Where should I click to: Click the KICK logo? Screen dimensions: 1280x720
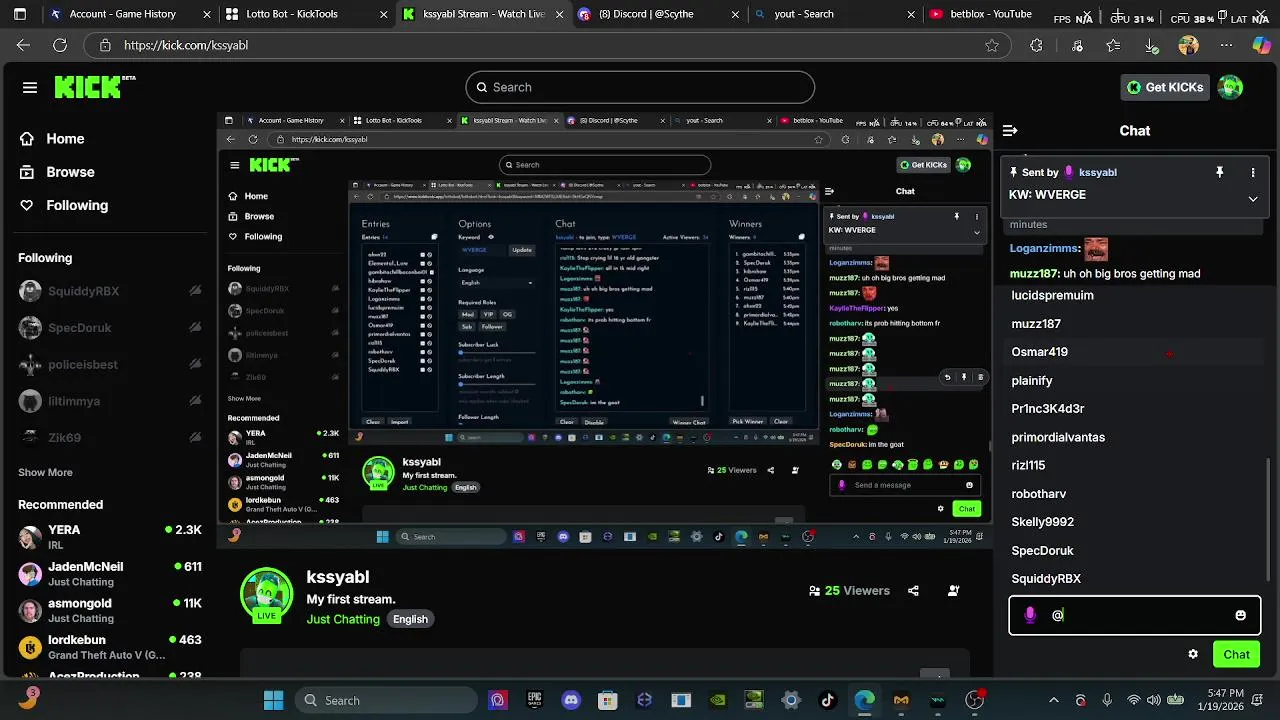[x=95, y=87]
